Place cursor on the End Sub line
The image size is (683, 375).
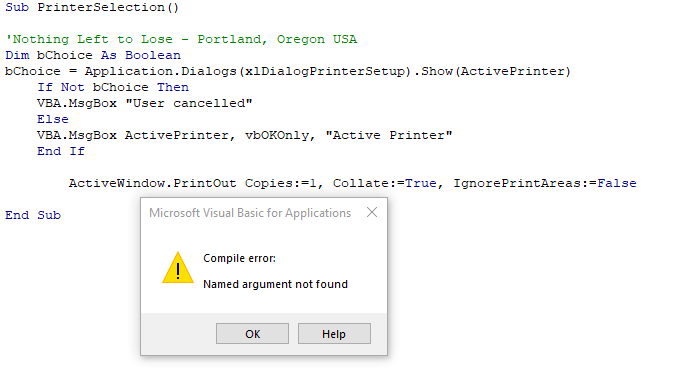[33, 215]
